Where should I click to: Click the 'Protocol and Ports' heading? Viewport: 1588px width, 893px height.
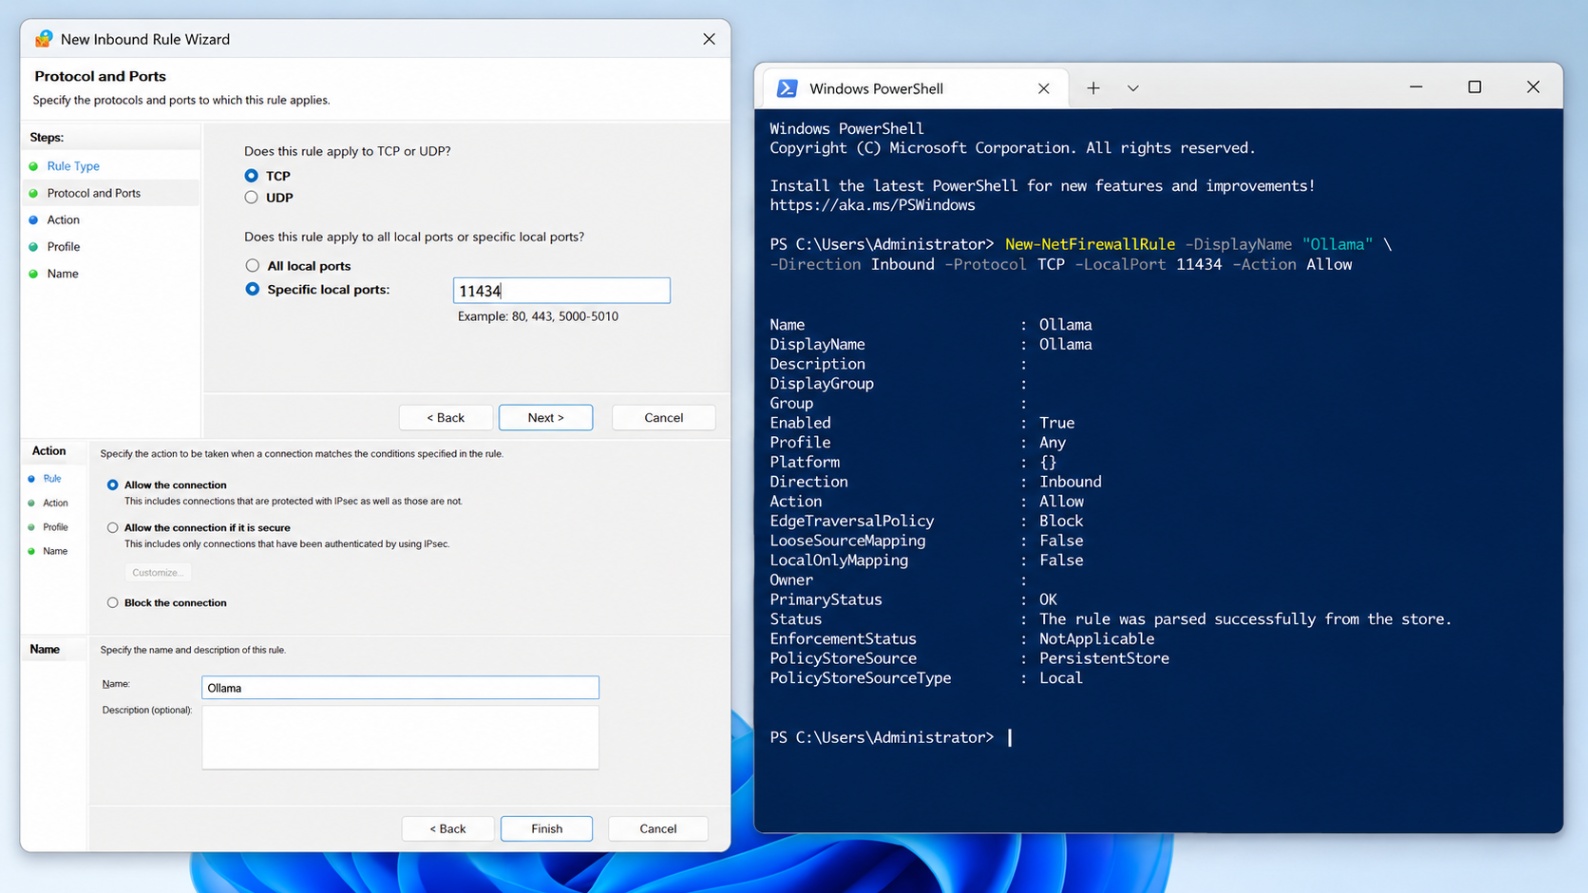[100, 76]
